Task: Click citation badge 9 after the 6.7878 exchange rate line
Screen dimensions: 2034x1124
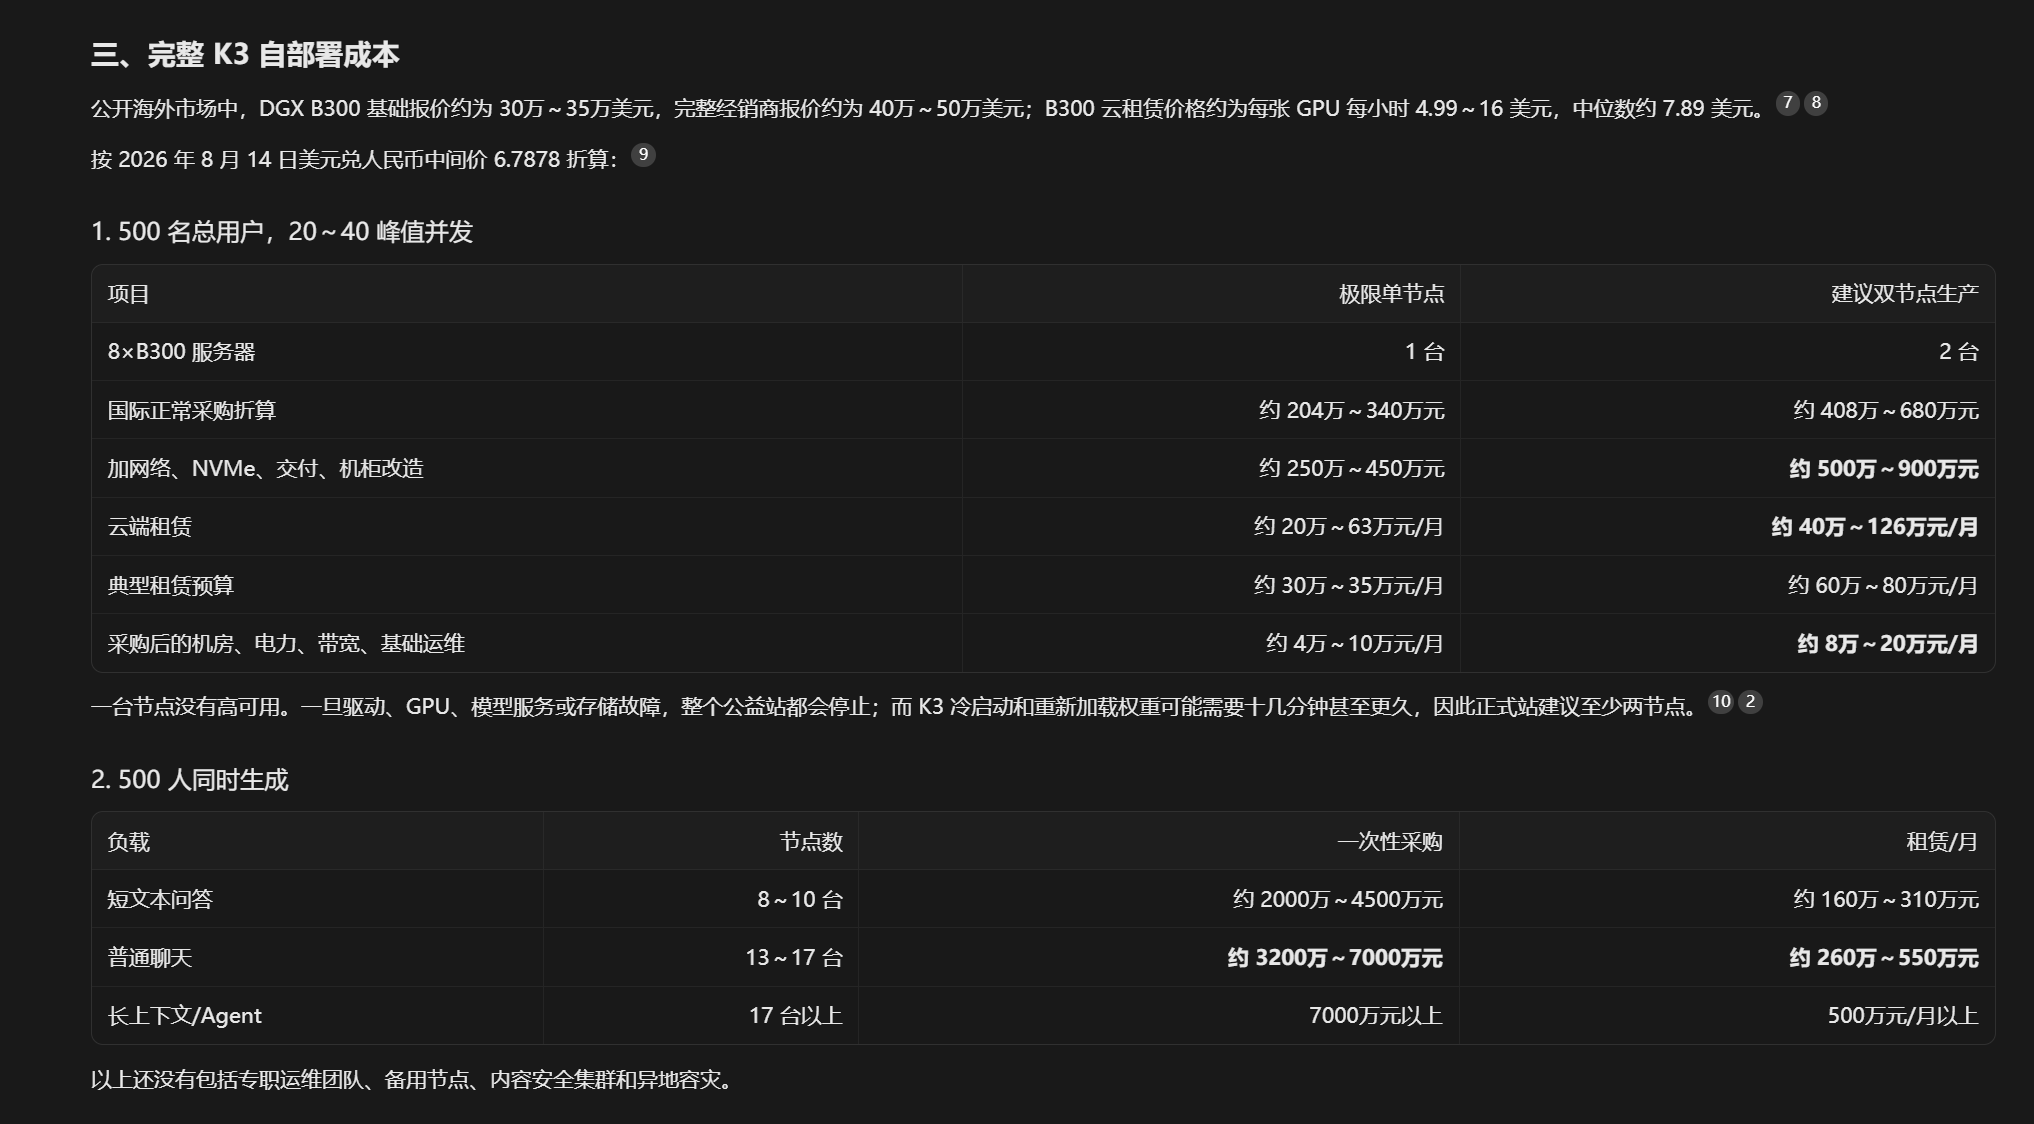Action: point(643,155)
